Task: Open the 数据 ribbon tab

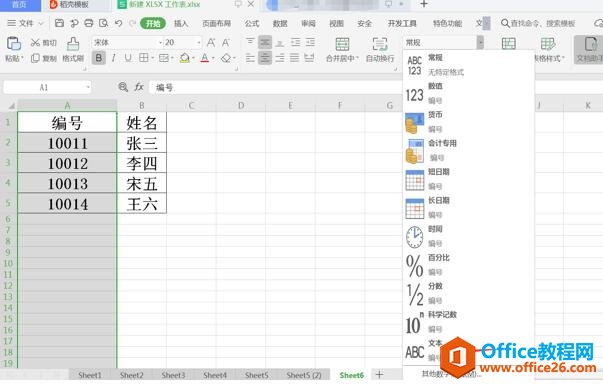Action: pyautogui.click(x=280, y=23)
